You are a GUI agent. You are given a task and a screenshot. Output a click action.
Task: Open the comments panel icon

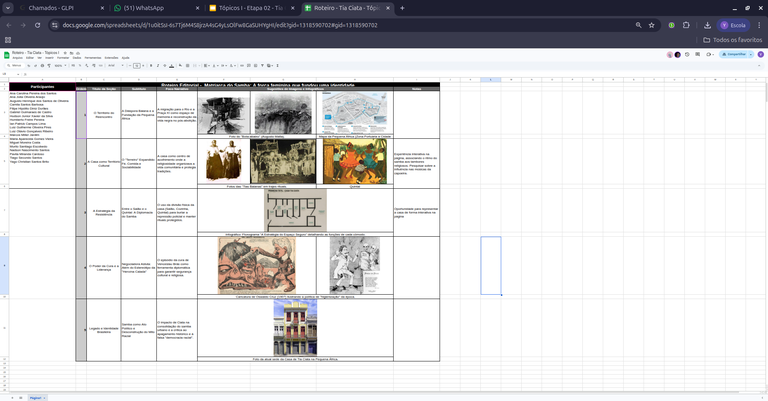[x=697, y=54]
